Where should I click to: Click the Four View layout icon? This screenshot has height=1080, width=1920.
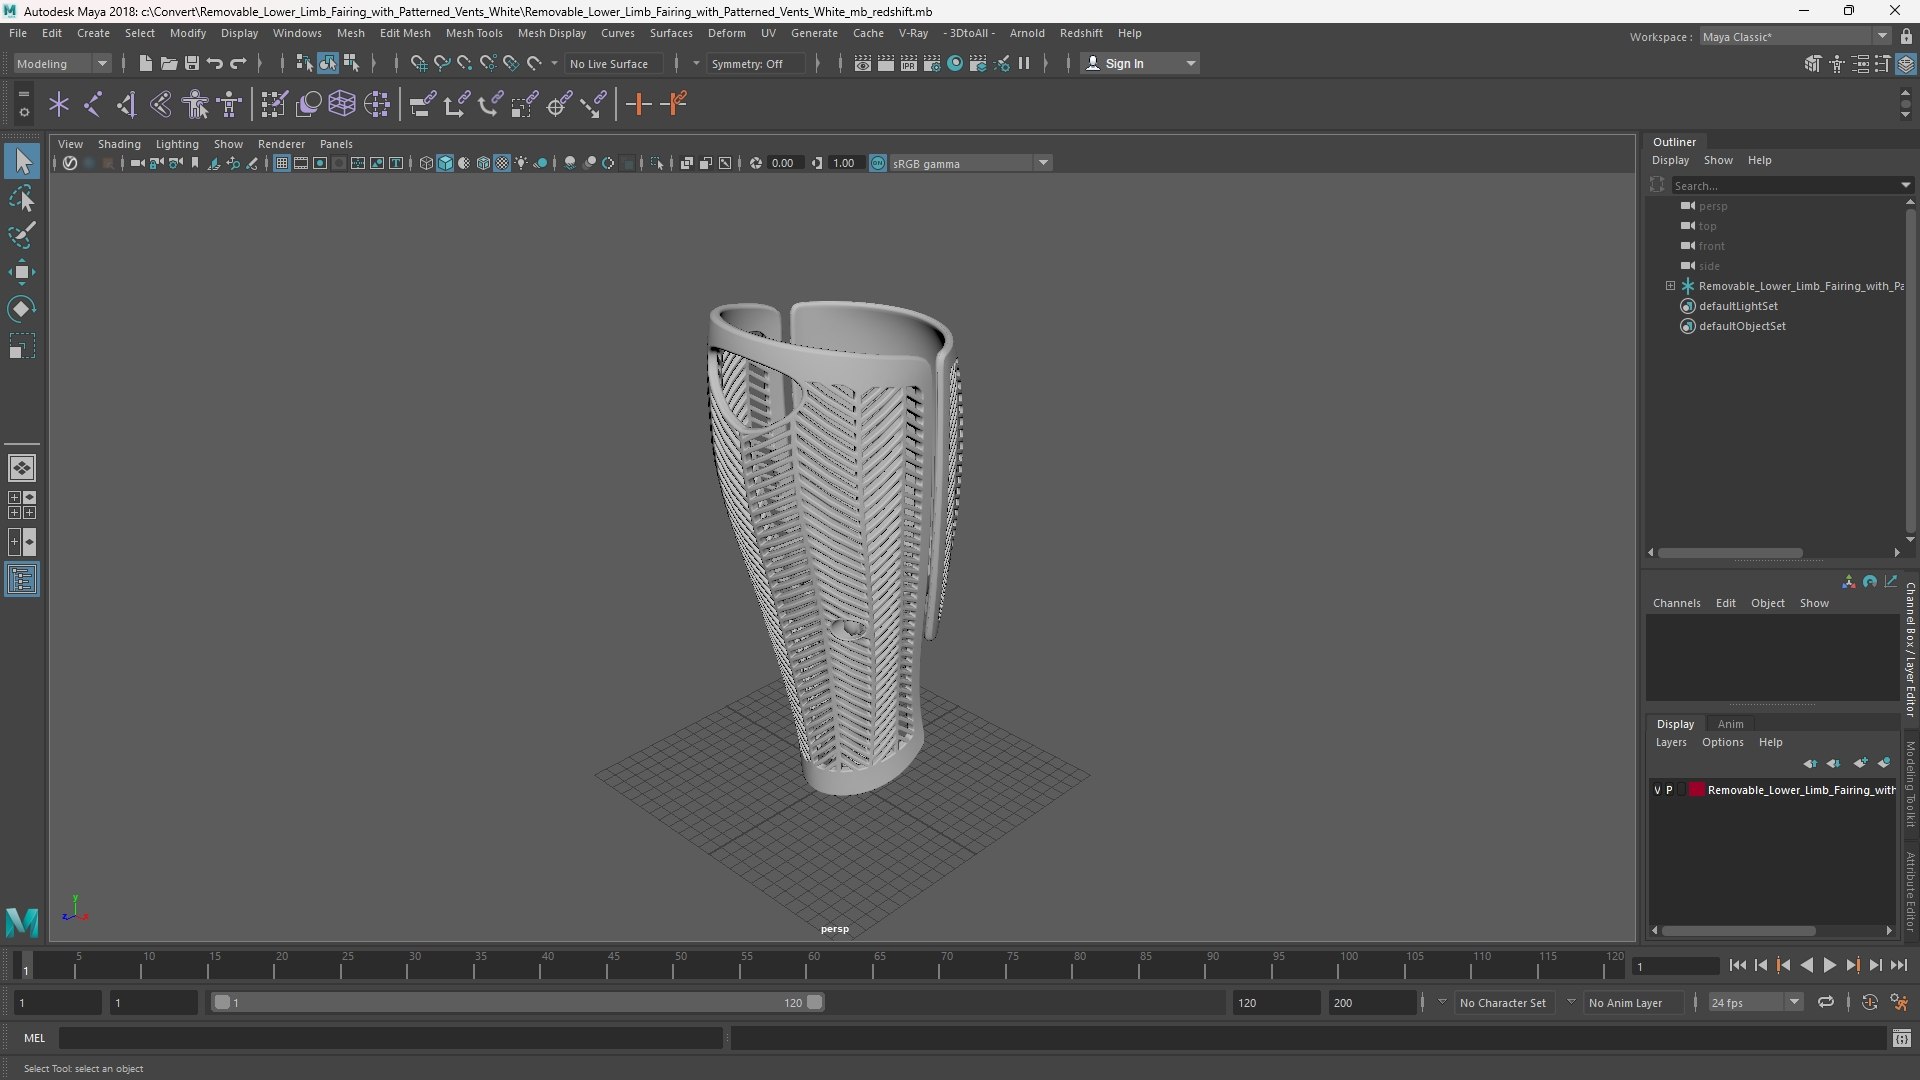point(22,505)
